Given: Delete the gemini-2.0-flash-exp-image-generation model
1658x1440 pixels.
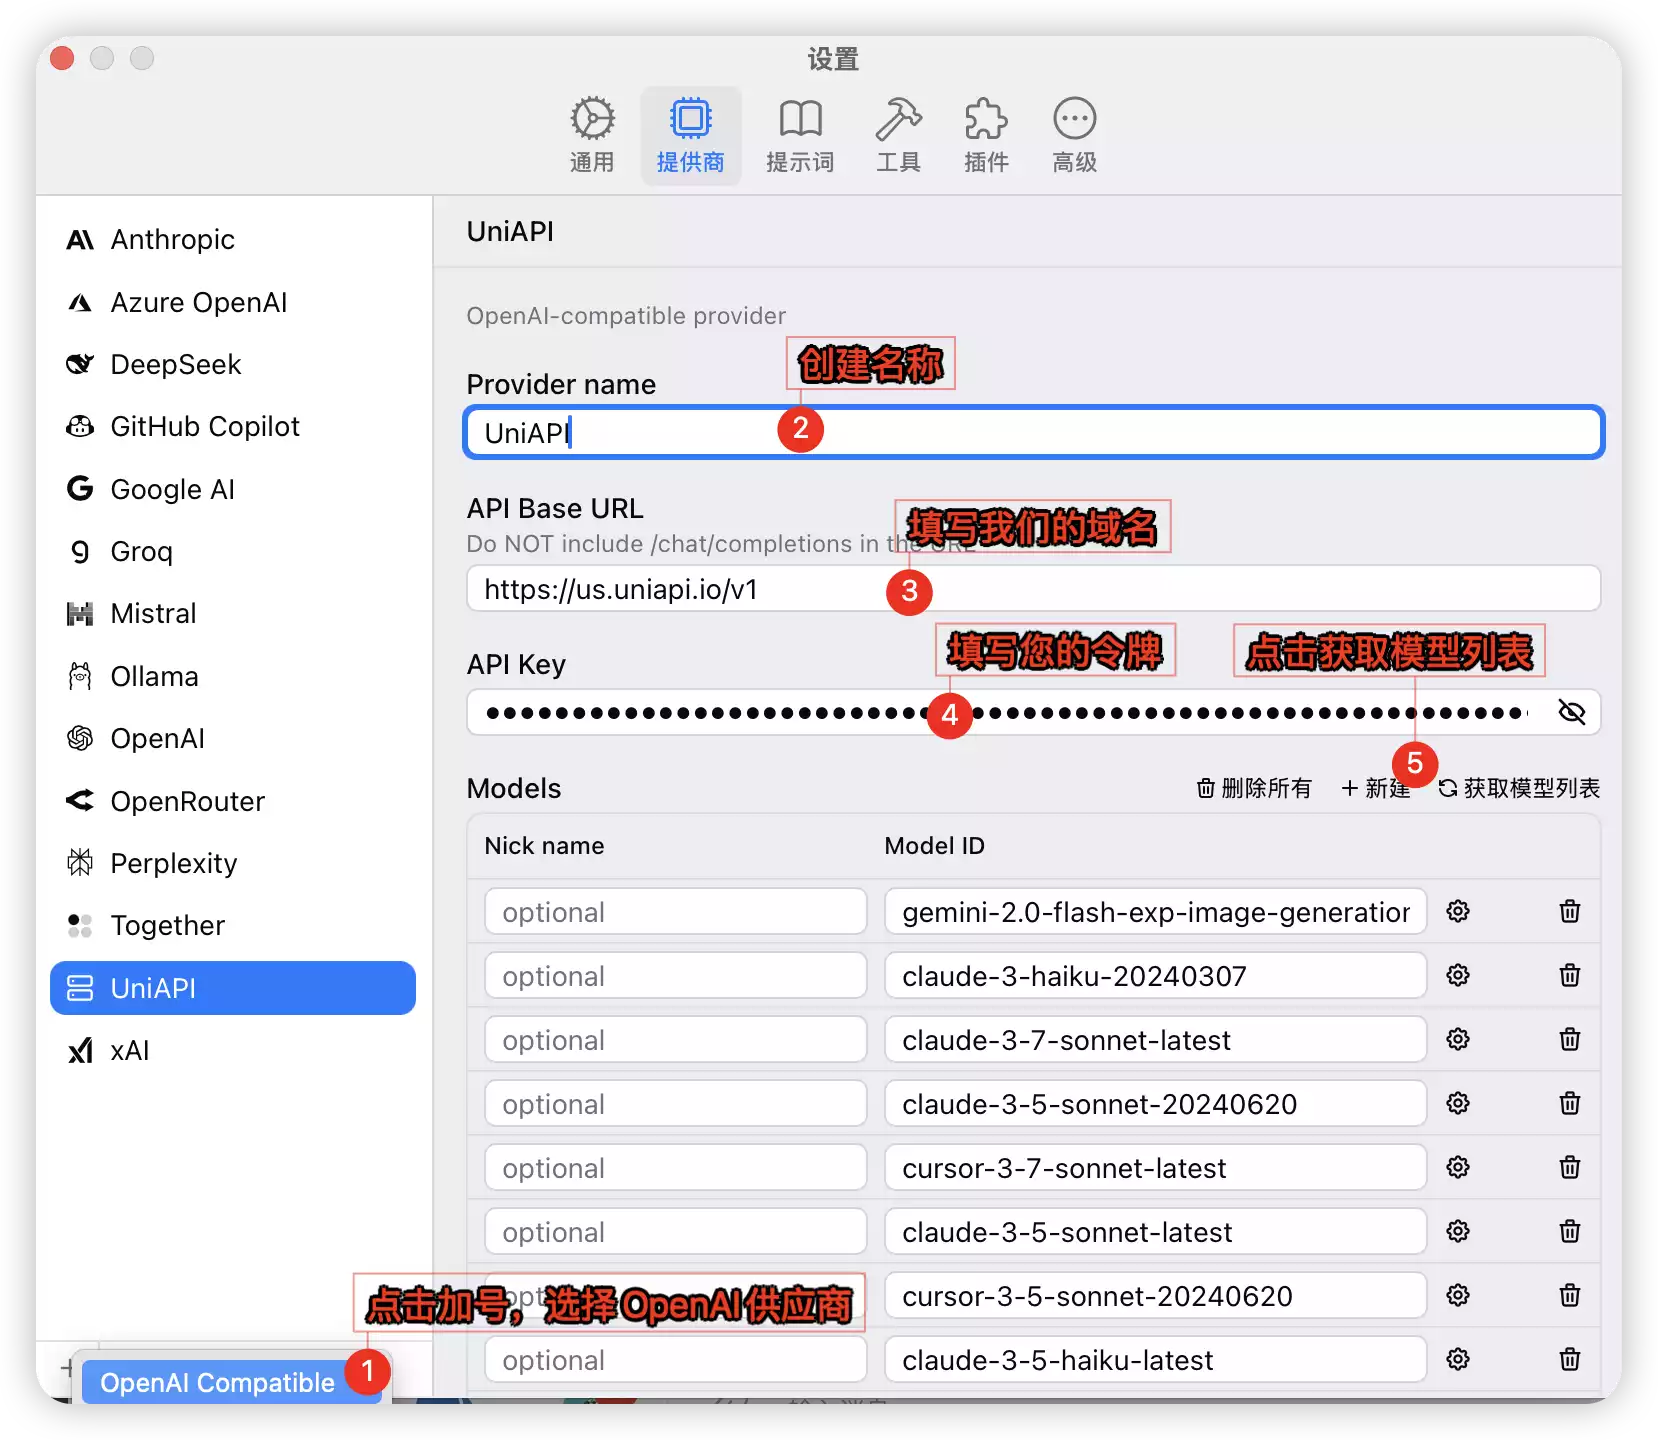Looking at the screenshot, I should [1569, 911].
